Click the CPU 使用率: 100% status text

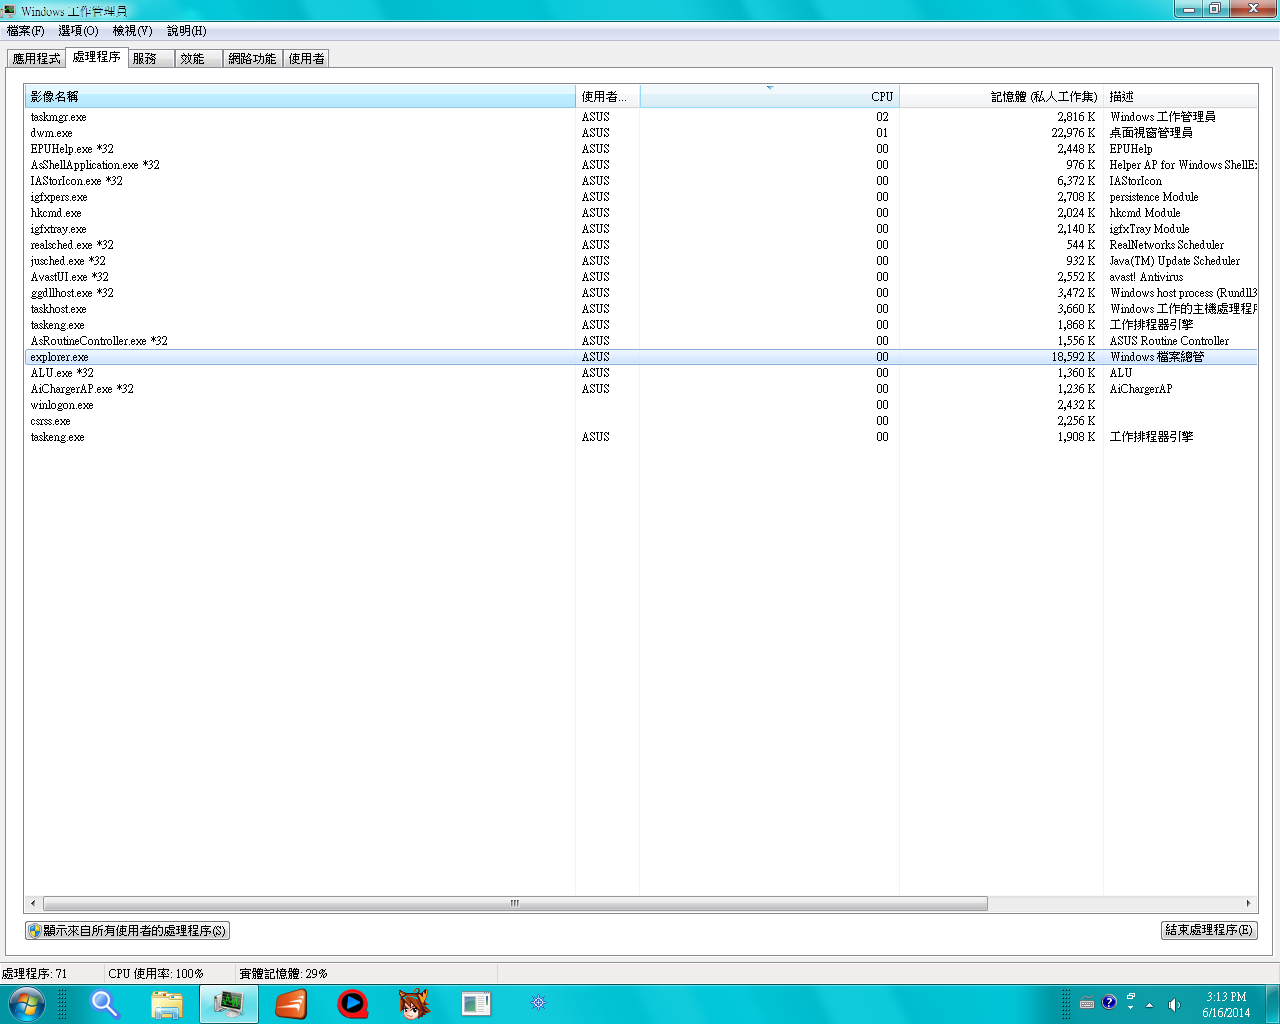pos(156,973)
